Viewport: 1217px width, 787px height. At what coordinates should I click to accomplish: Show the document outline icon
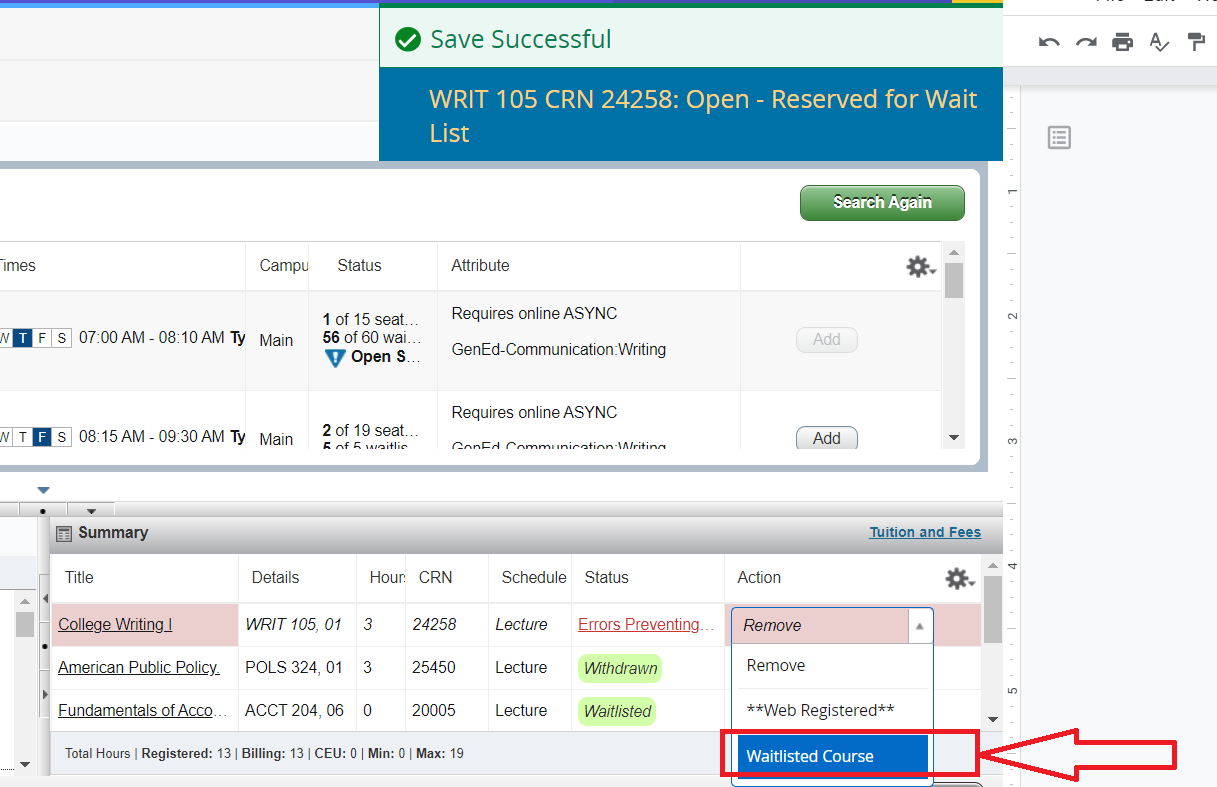1059,138
